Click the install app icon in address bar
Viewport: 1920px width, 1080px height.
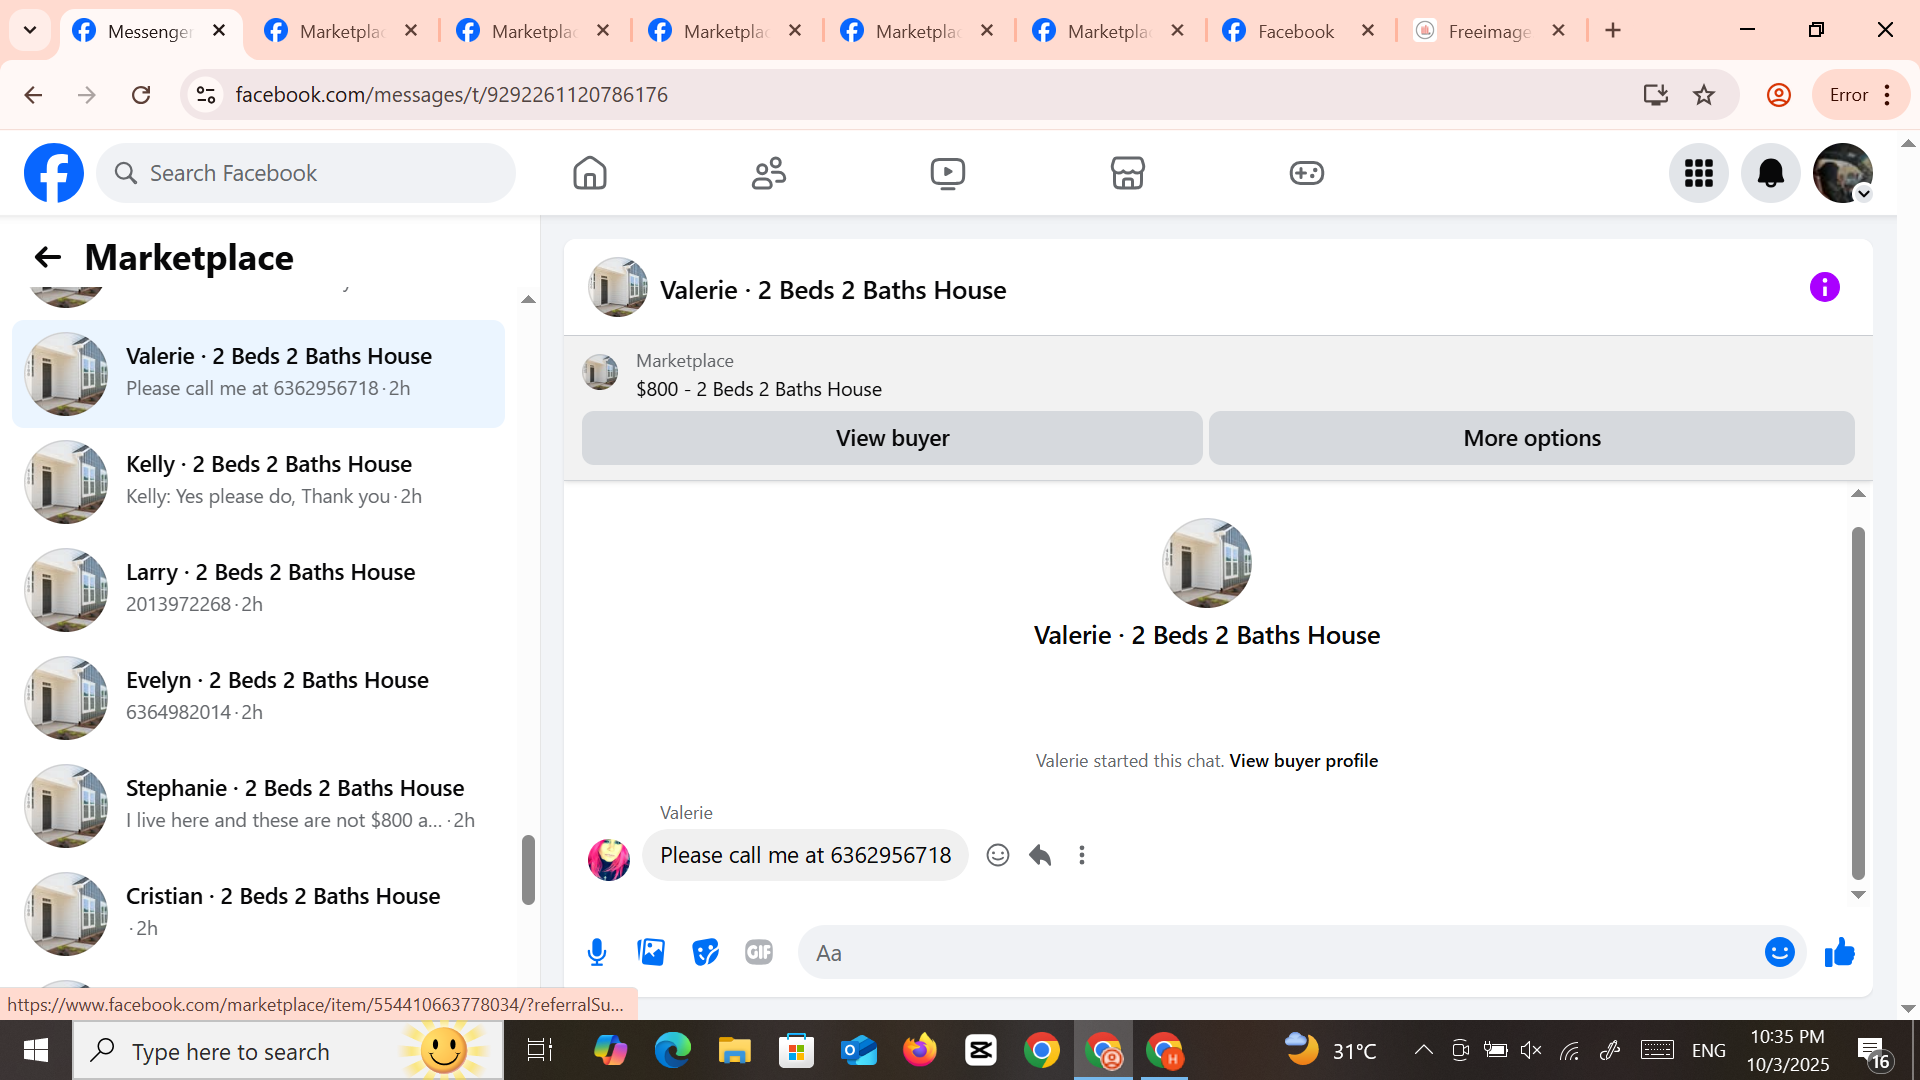click(x=1655, y=95)
